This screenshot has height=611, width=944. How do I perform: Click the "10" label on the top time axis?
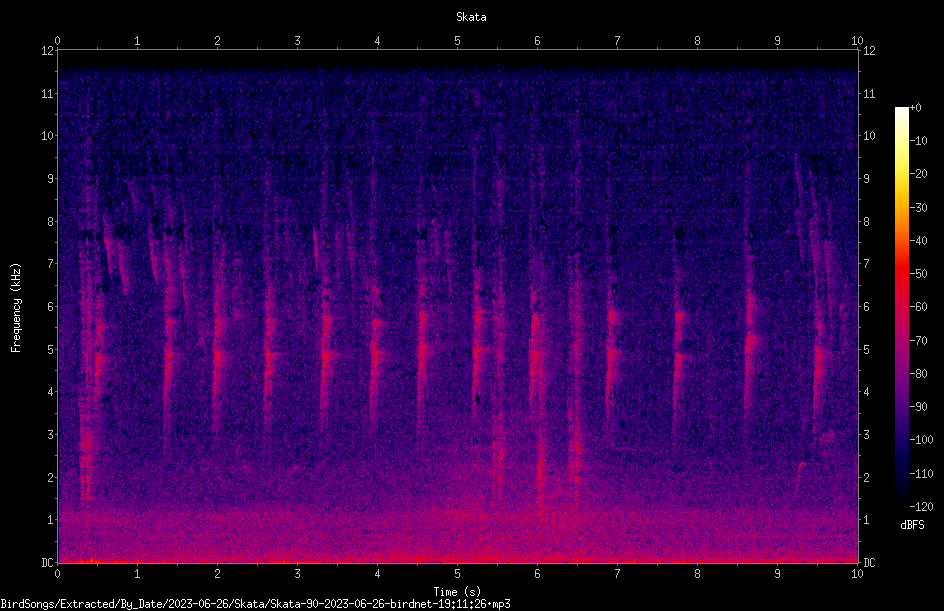click(x=857, y=40)
